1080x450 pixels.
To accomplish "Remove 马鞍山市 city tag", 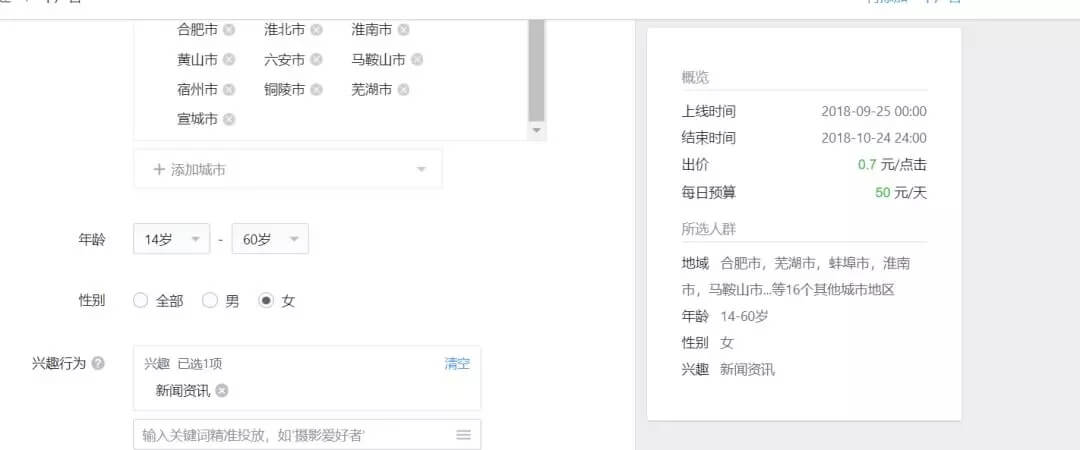I will tap(417, 60).
